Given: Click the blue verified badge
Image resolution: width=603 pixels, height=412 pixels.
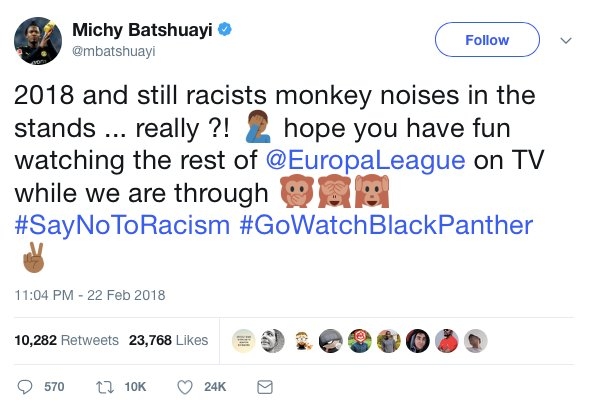Looking at the screenshot, I should point(228,29).
